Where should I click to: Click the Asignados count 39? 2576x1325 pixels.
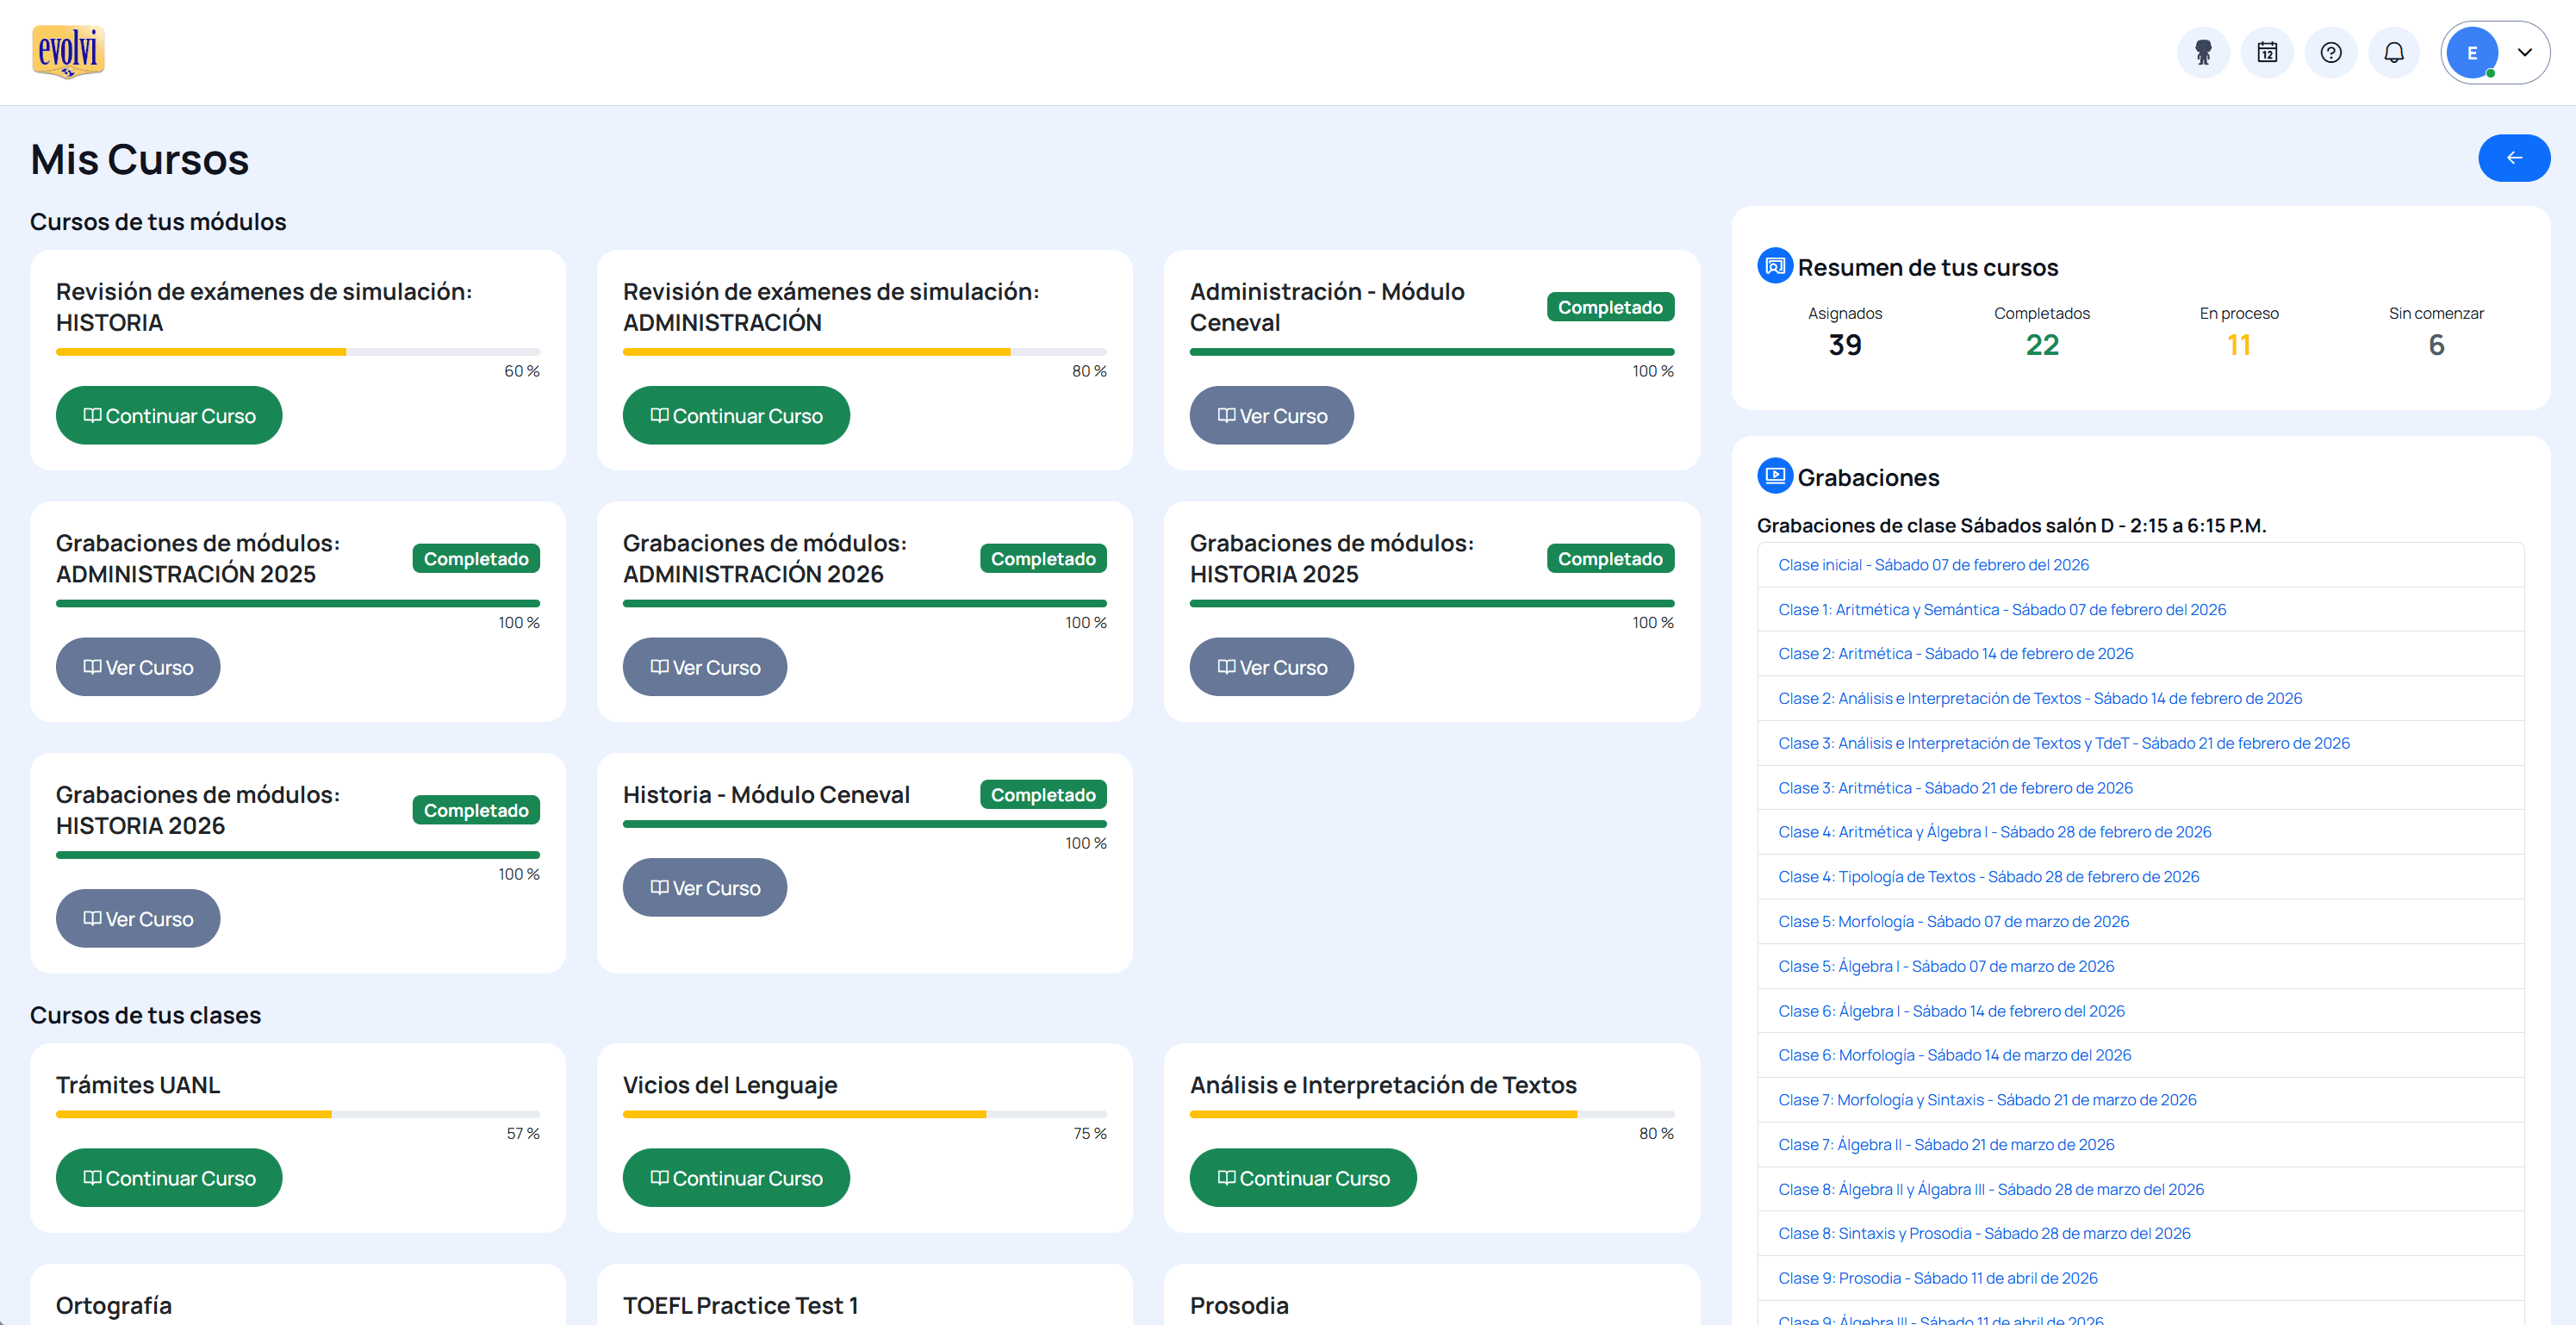click(1845, 345)
